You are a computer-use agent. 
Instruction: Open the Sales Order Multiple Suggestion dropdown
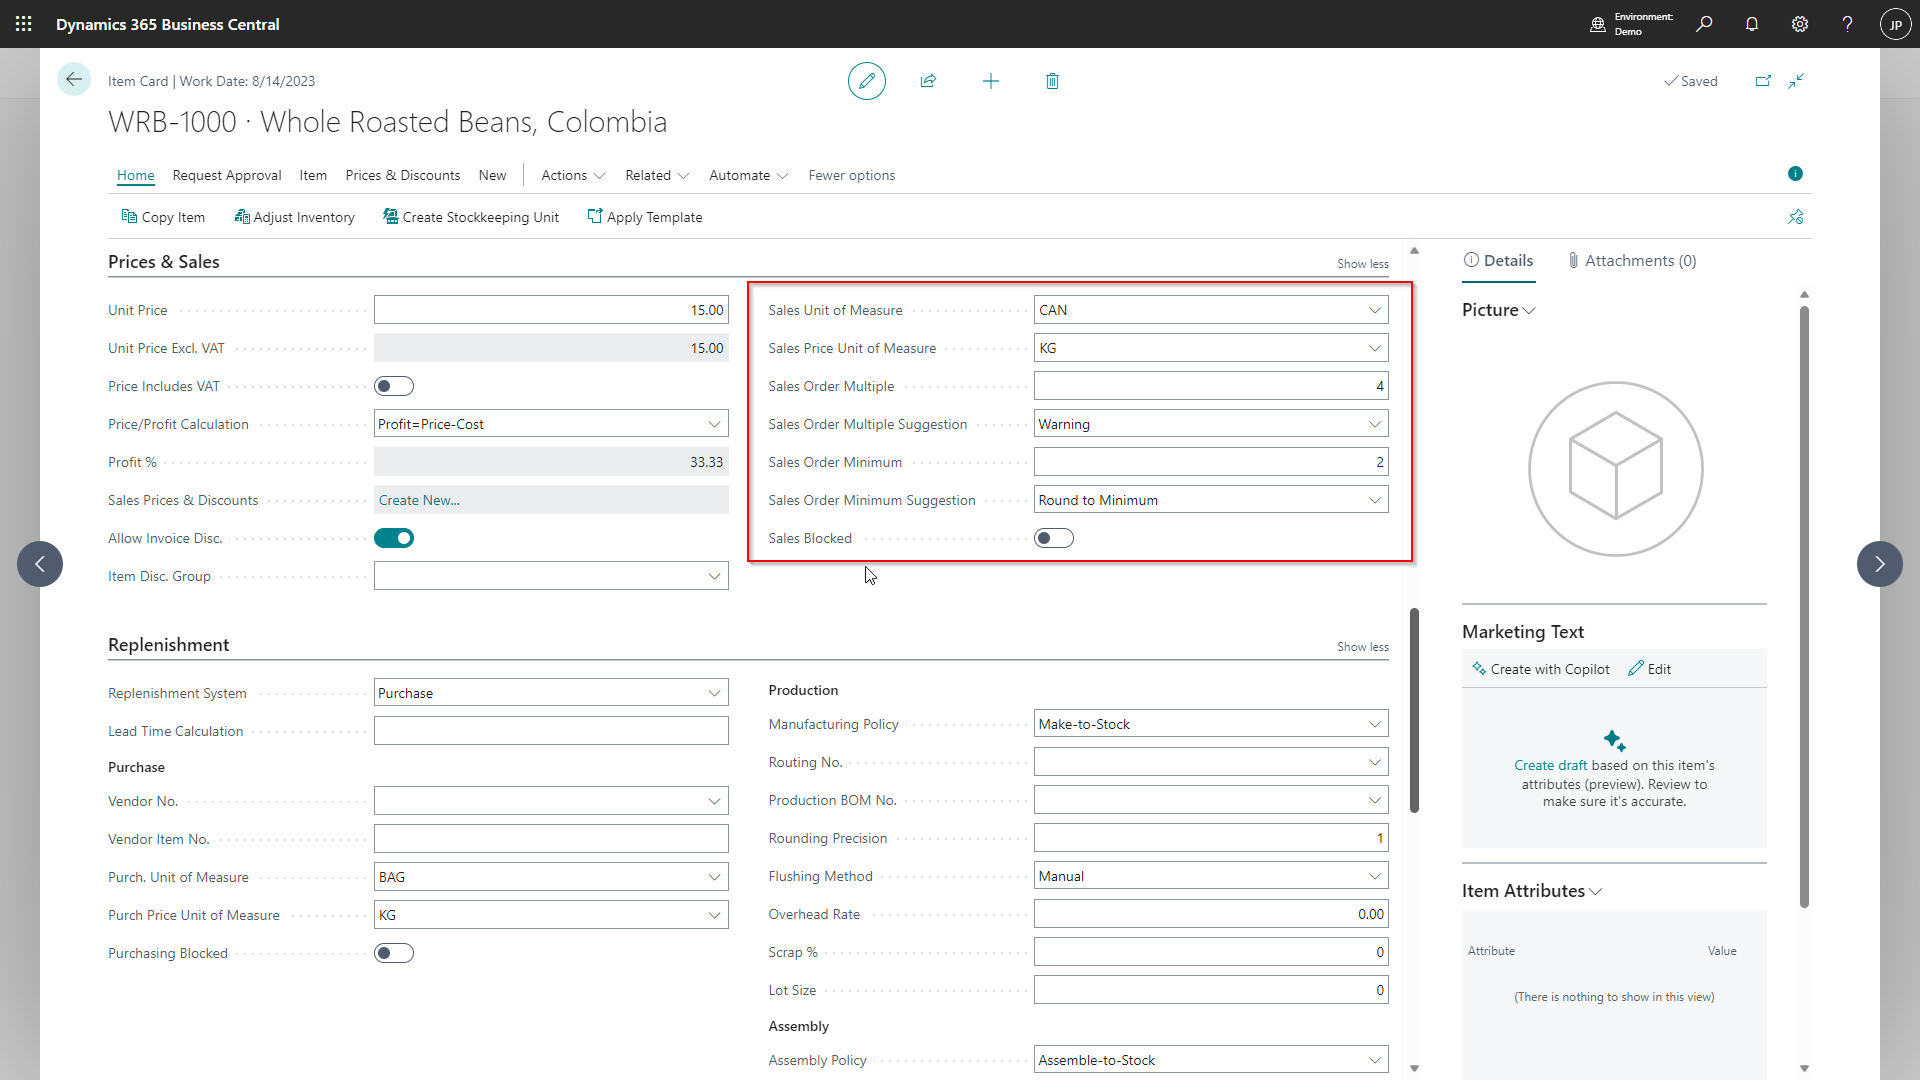point(1375,423)
